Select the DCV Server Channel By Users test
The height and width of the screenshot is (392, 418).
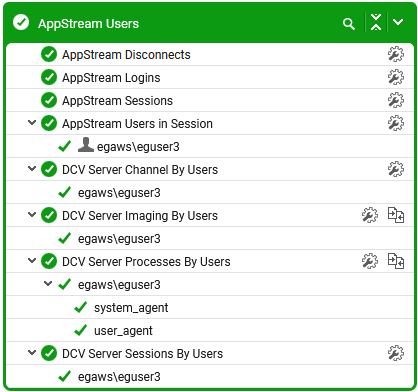pyautogui.click(x=140, y=170)
